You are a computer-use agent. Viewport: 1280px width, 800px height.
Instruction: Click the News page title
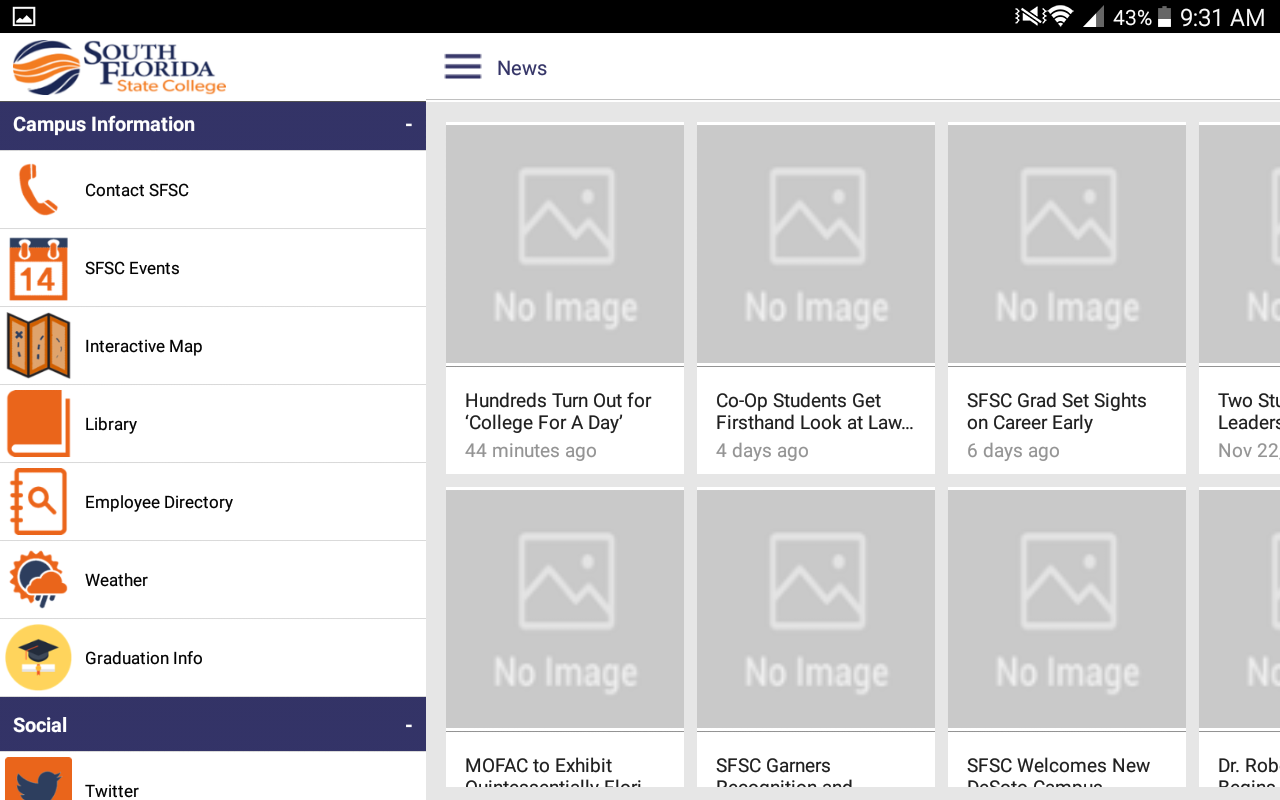tap(522, 68)
